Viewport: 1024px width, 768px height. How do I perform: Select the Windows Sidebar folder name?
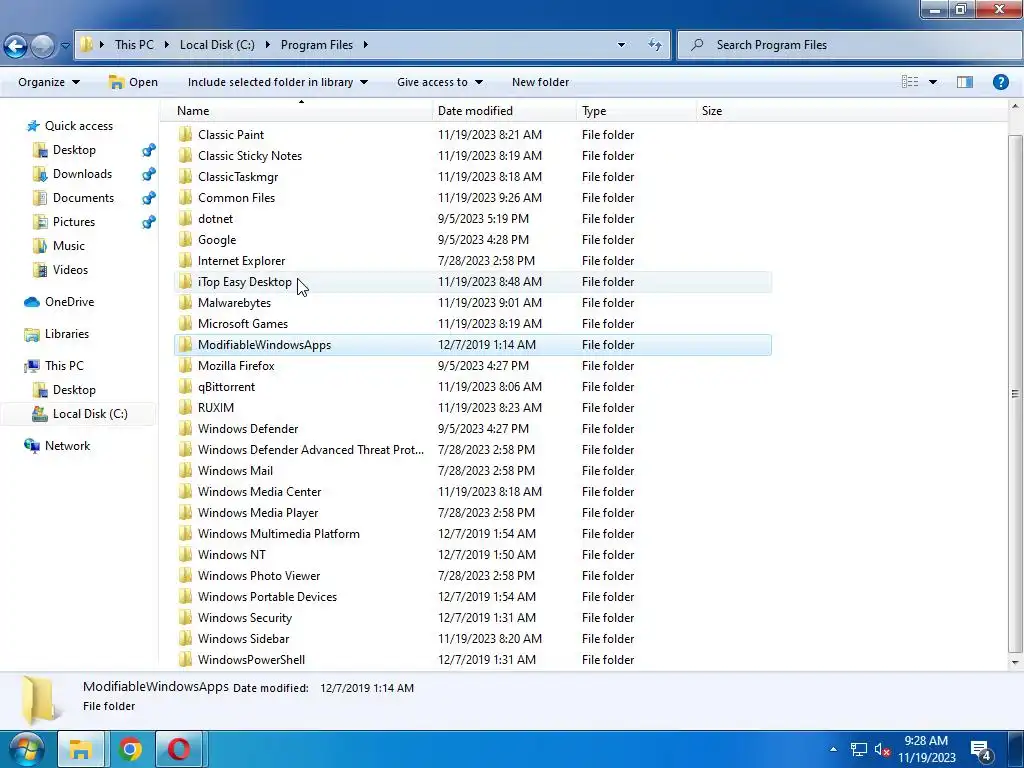click(x=244, y=639)
